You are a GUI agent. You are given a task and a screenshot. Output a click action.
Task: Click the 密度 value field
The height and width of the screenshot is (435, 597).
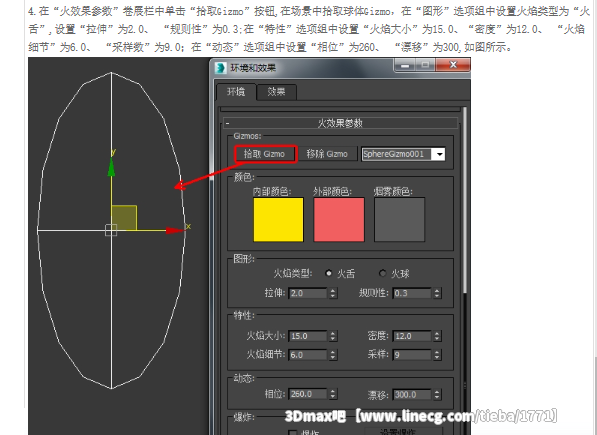pyautogui.click(x=412, y=336)
